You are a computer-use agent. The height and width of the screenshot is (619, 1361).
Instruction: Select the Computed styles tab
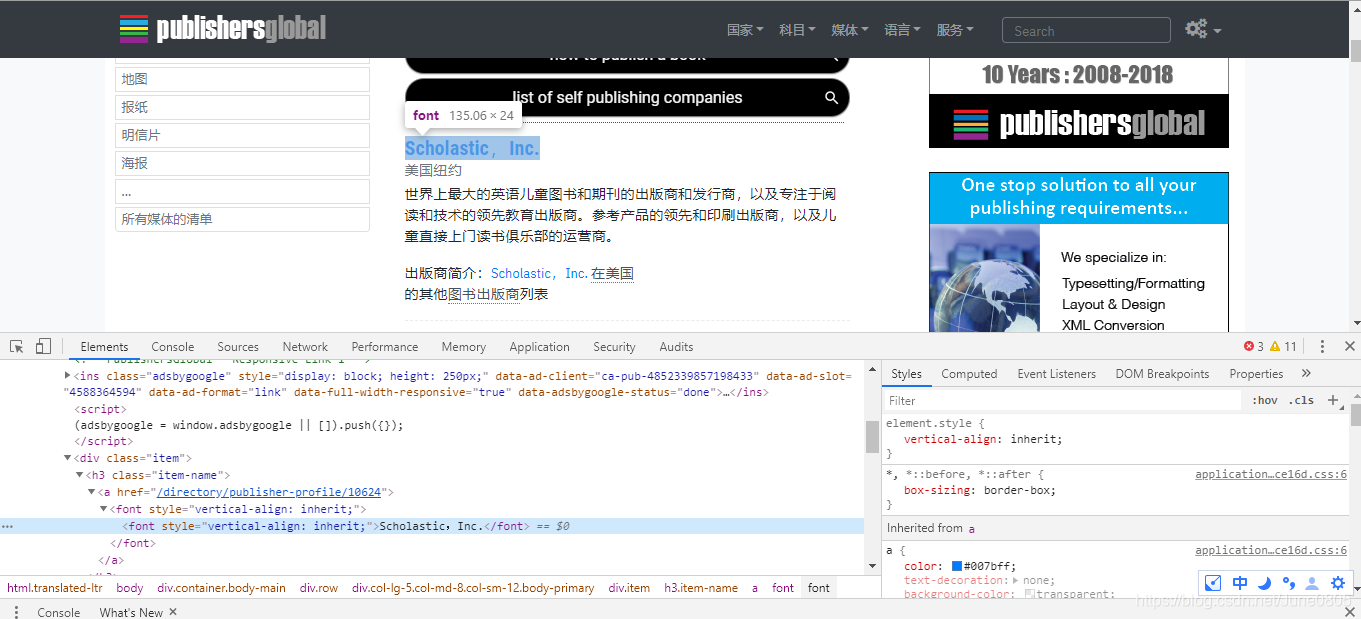969,373
